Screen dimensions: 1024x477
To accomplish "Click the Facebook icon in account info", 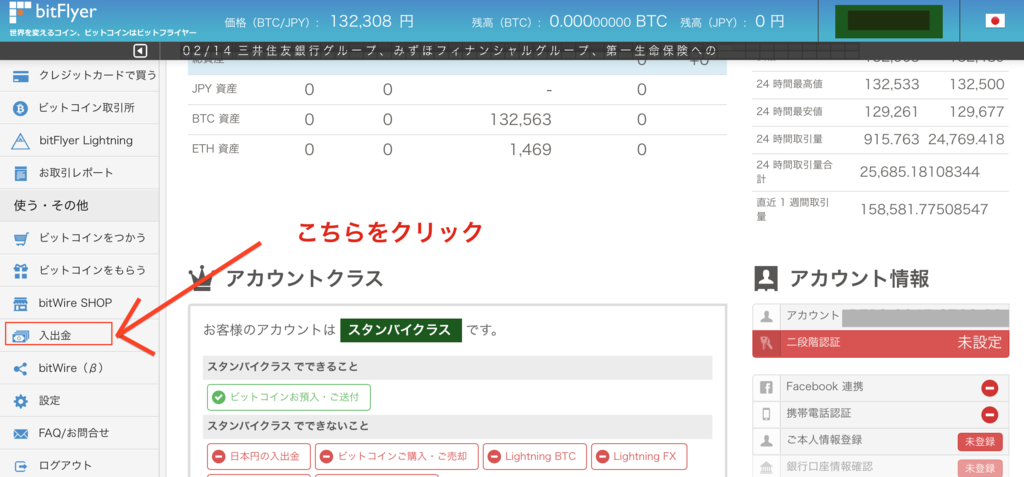I will coord(767,387).
